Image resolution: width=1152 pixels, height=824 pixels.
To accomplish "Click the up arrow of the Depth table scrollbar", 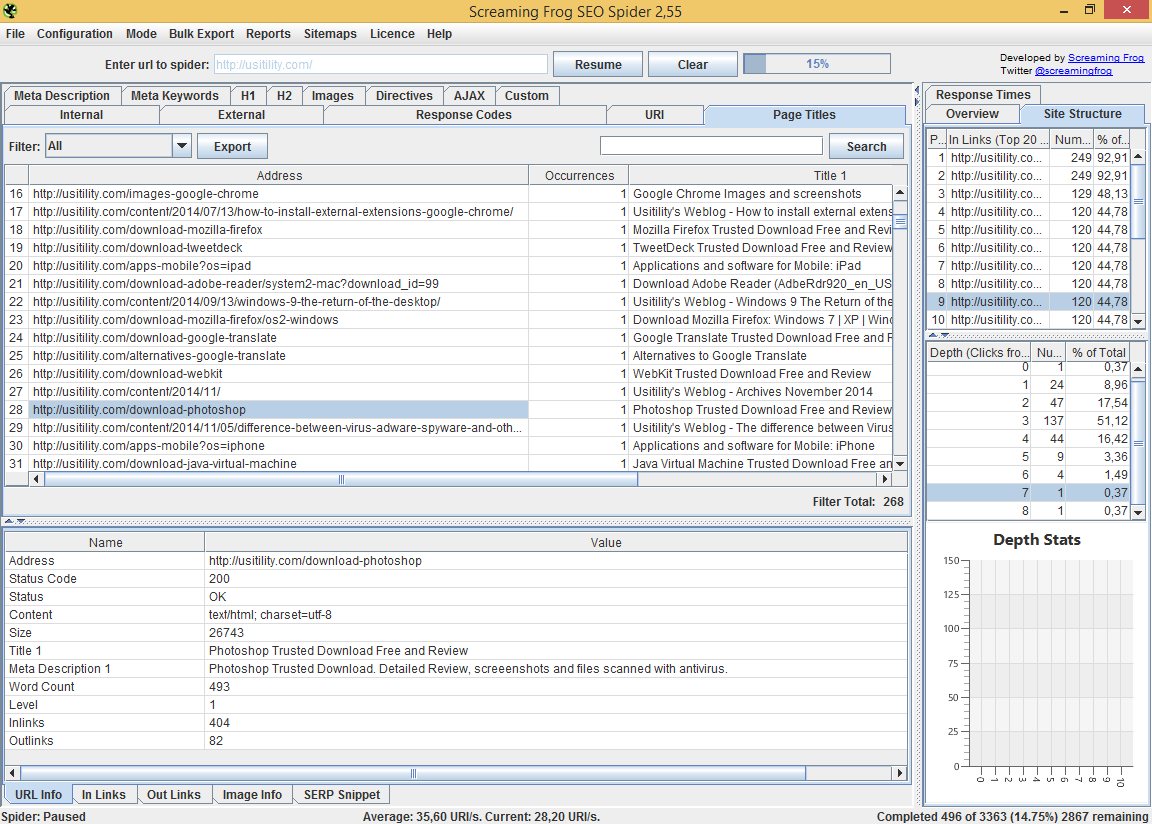I will (x=1138, y=369).
